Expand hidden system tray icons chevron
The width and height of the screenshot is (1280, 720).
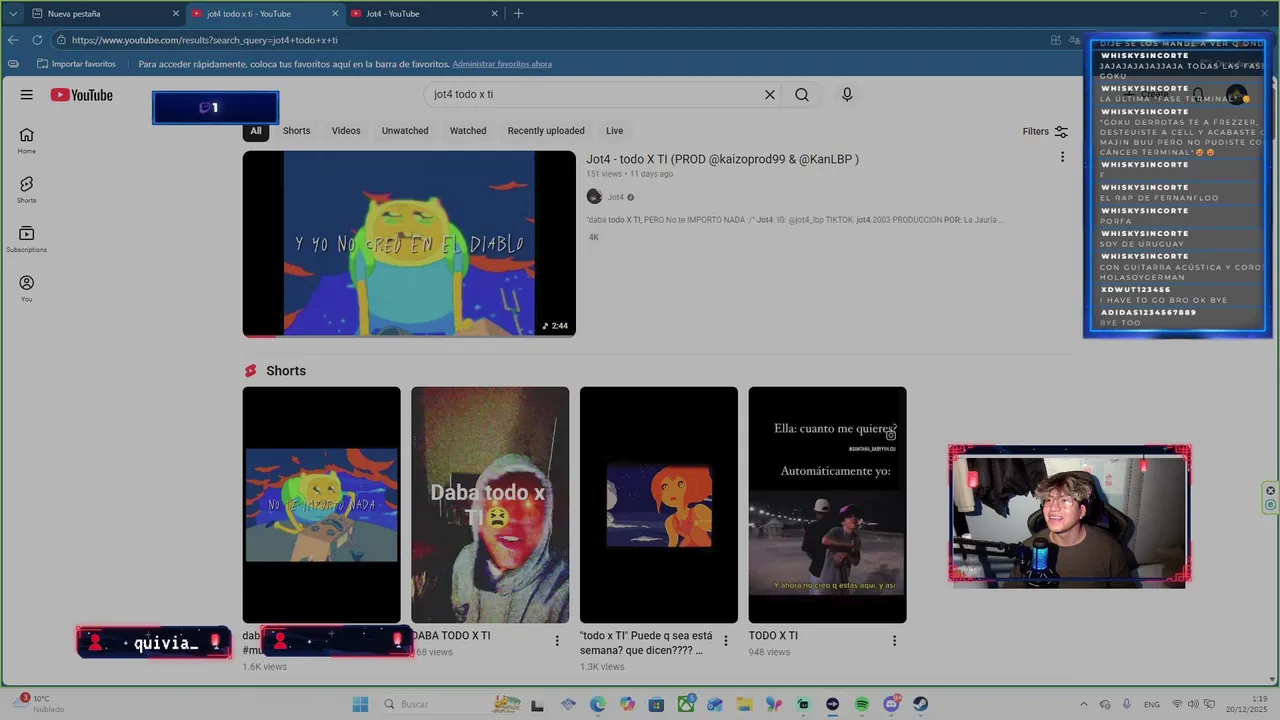1084,704
